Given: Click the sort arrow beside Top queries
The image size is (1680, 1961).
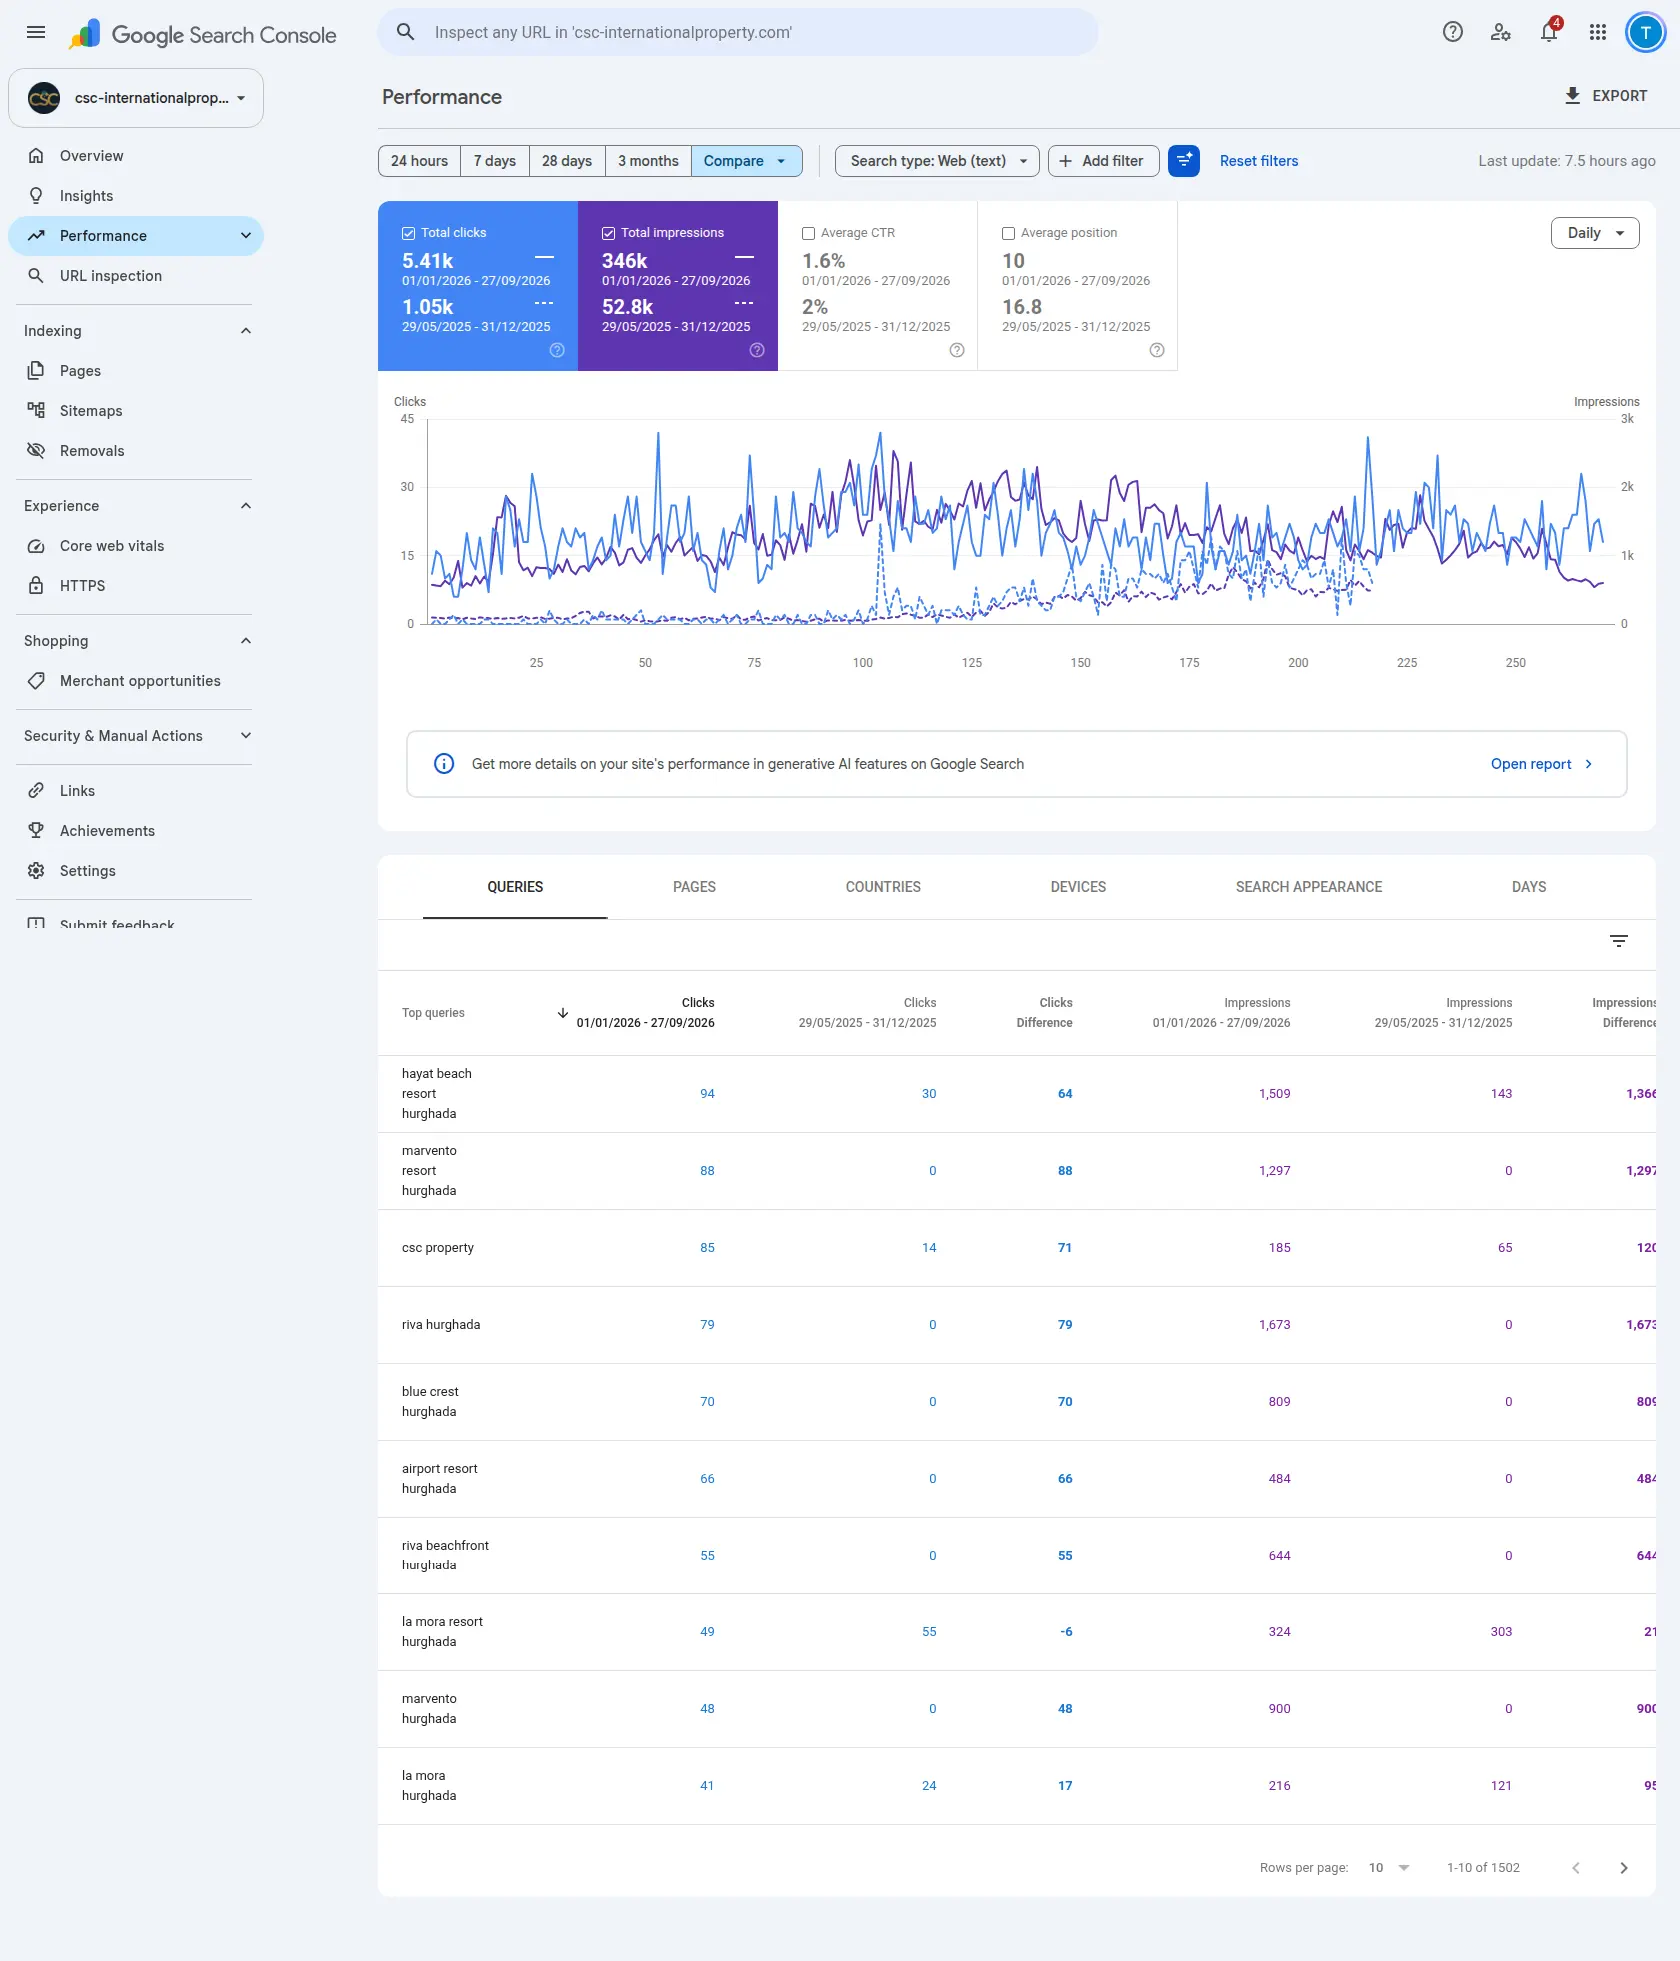Looking at the screenshot, I should (562, 1013).
